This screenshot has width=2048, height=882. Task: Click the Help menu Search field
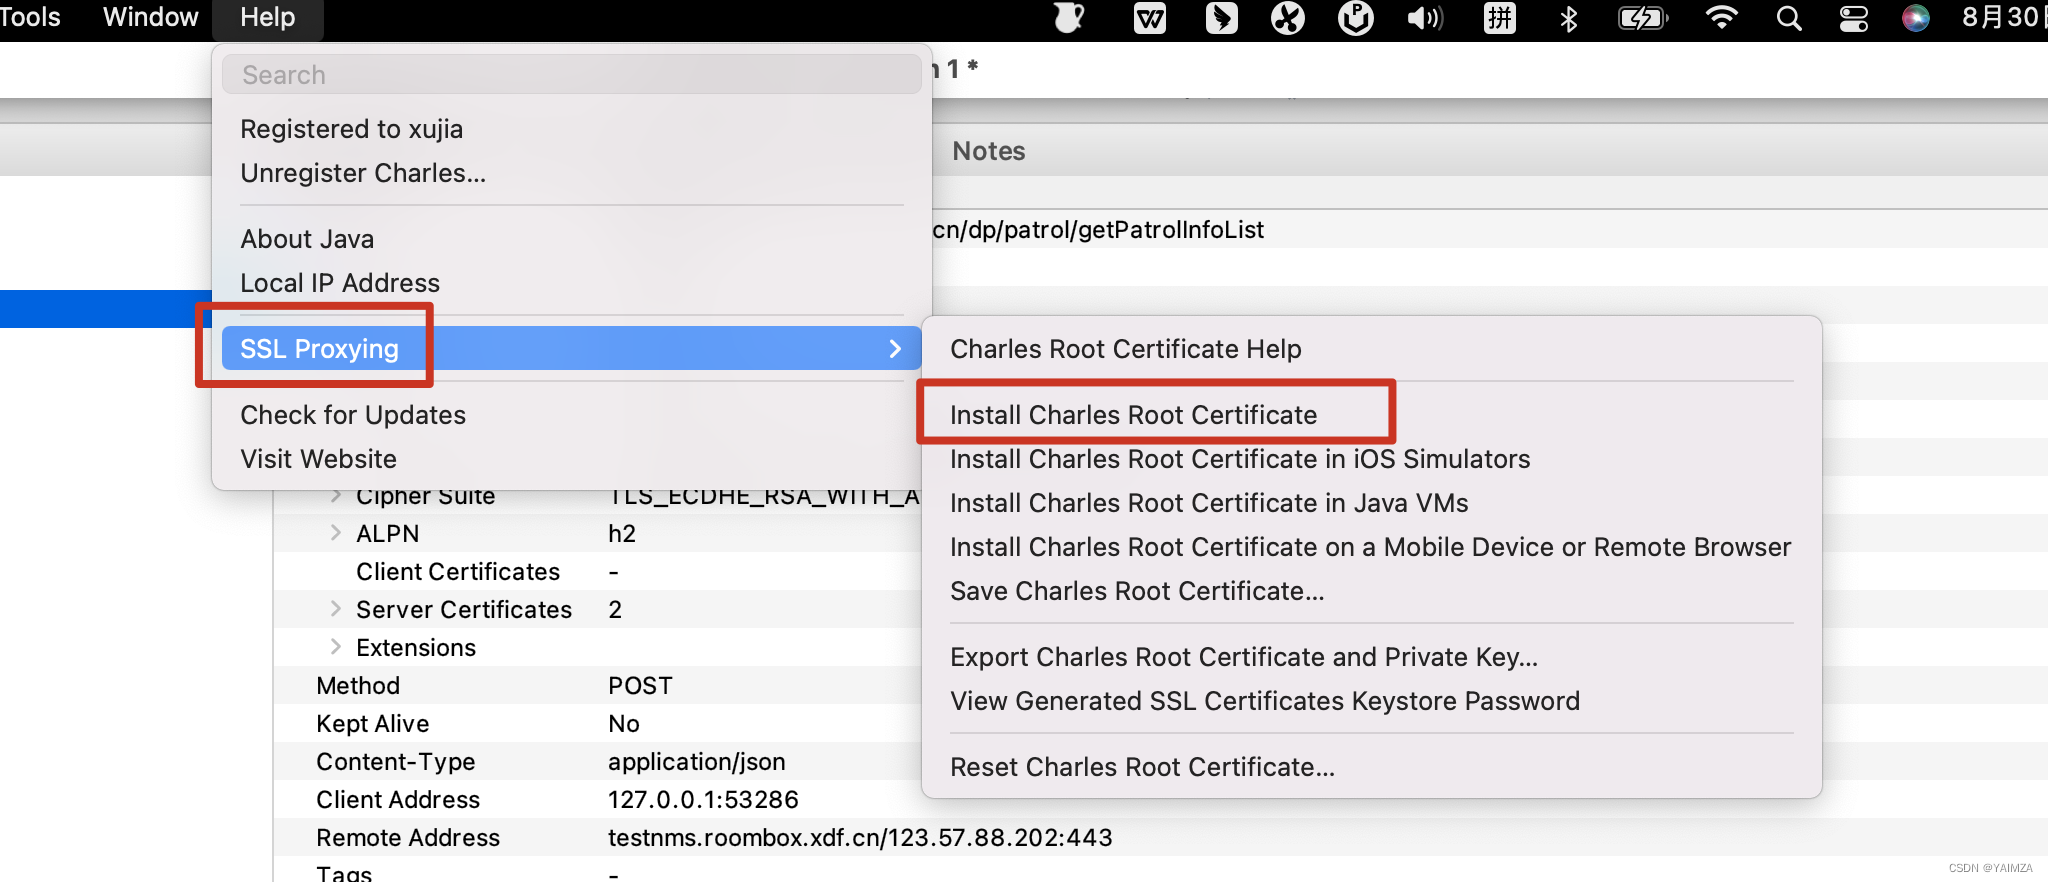coord(571,75)
